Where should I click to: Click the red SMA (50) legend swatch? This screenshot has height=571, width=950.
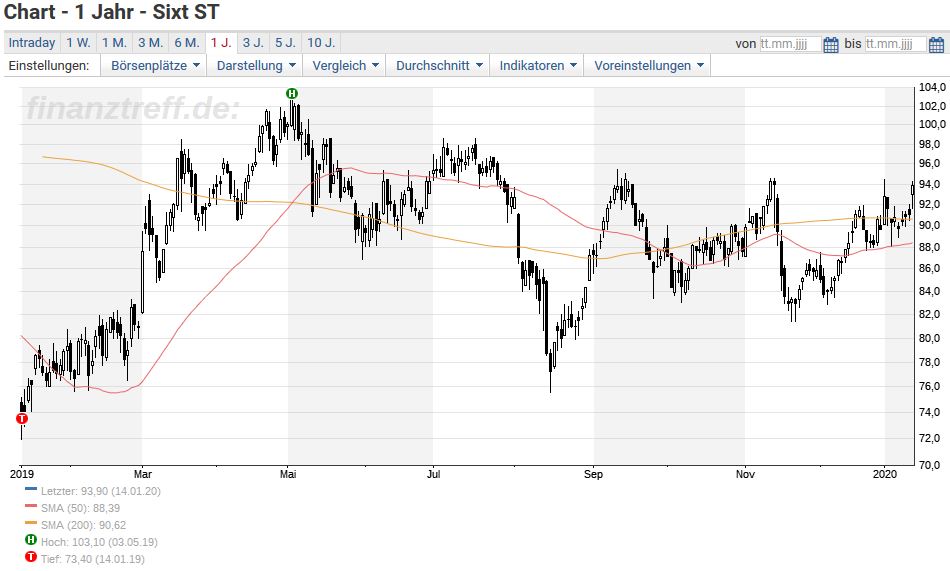pos(31,505)
